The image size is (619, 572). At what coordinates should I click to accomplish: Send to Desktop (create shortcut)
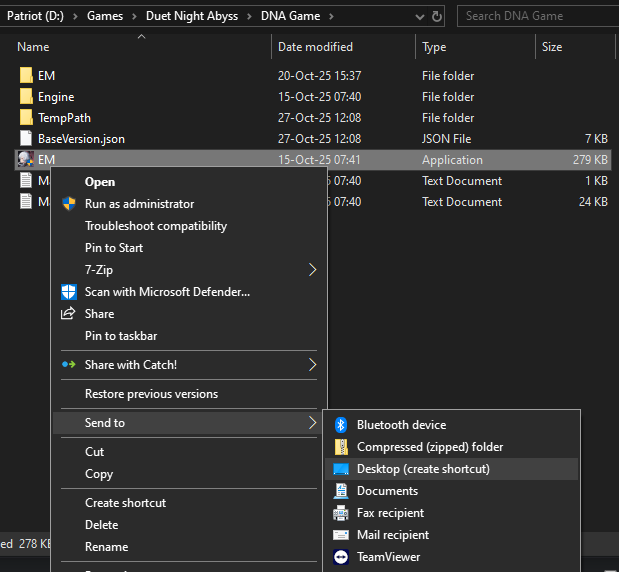point(423,469)
